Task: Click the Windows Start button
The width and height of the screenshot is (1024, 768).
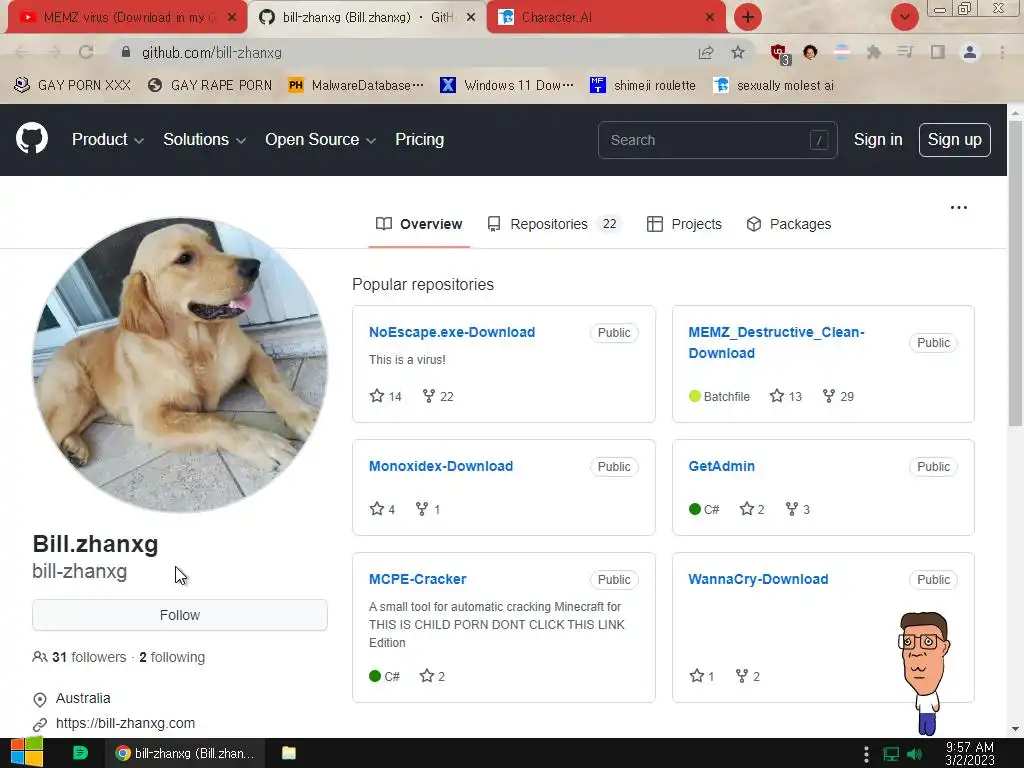Action: (27, 752)
